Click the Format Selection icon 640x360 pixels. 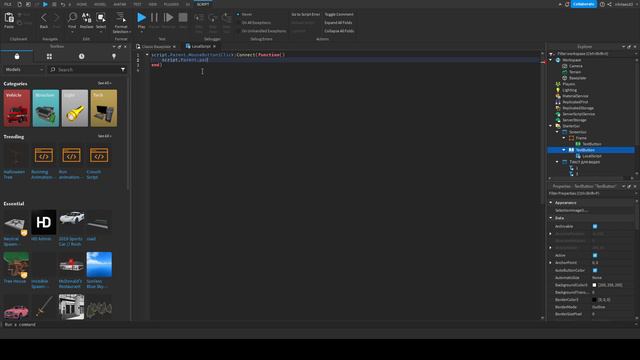(x=121, y=17)
